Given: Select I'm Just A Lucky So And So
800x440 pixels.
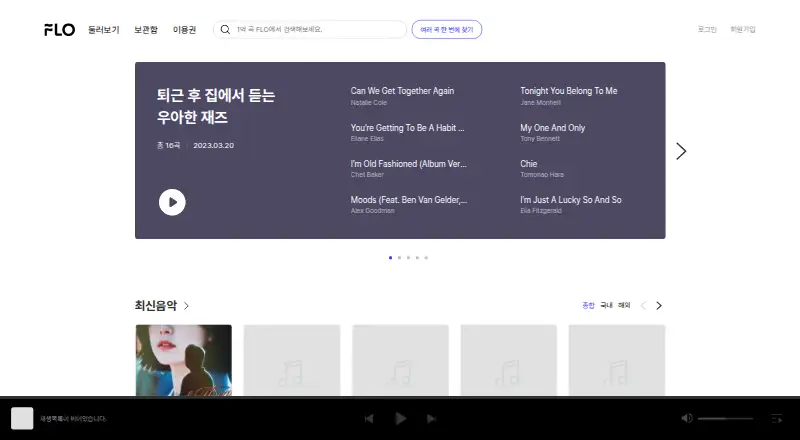Looking at the screenshot, I should [x=571, y=200].
